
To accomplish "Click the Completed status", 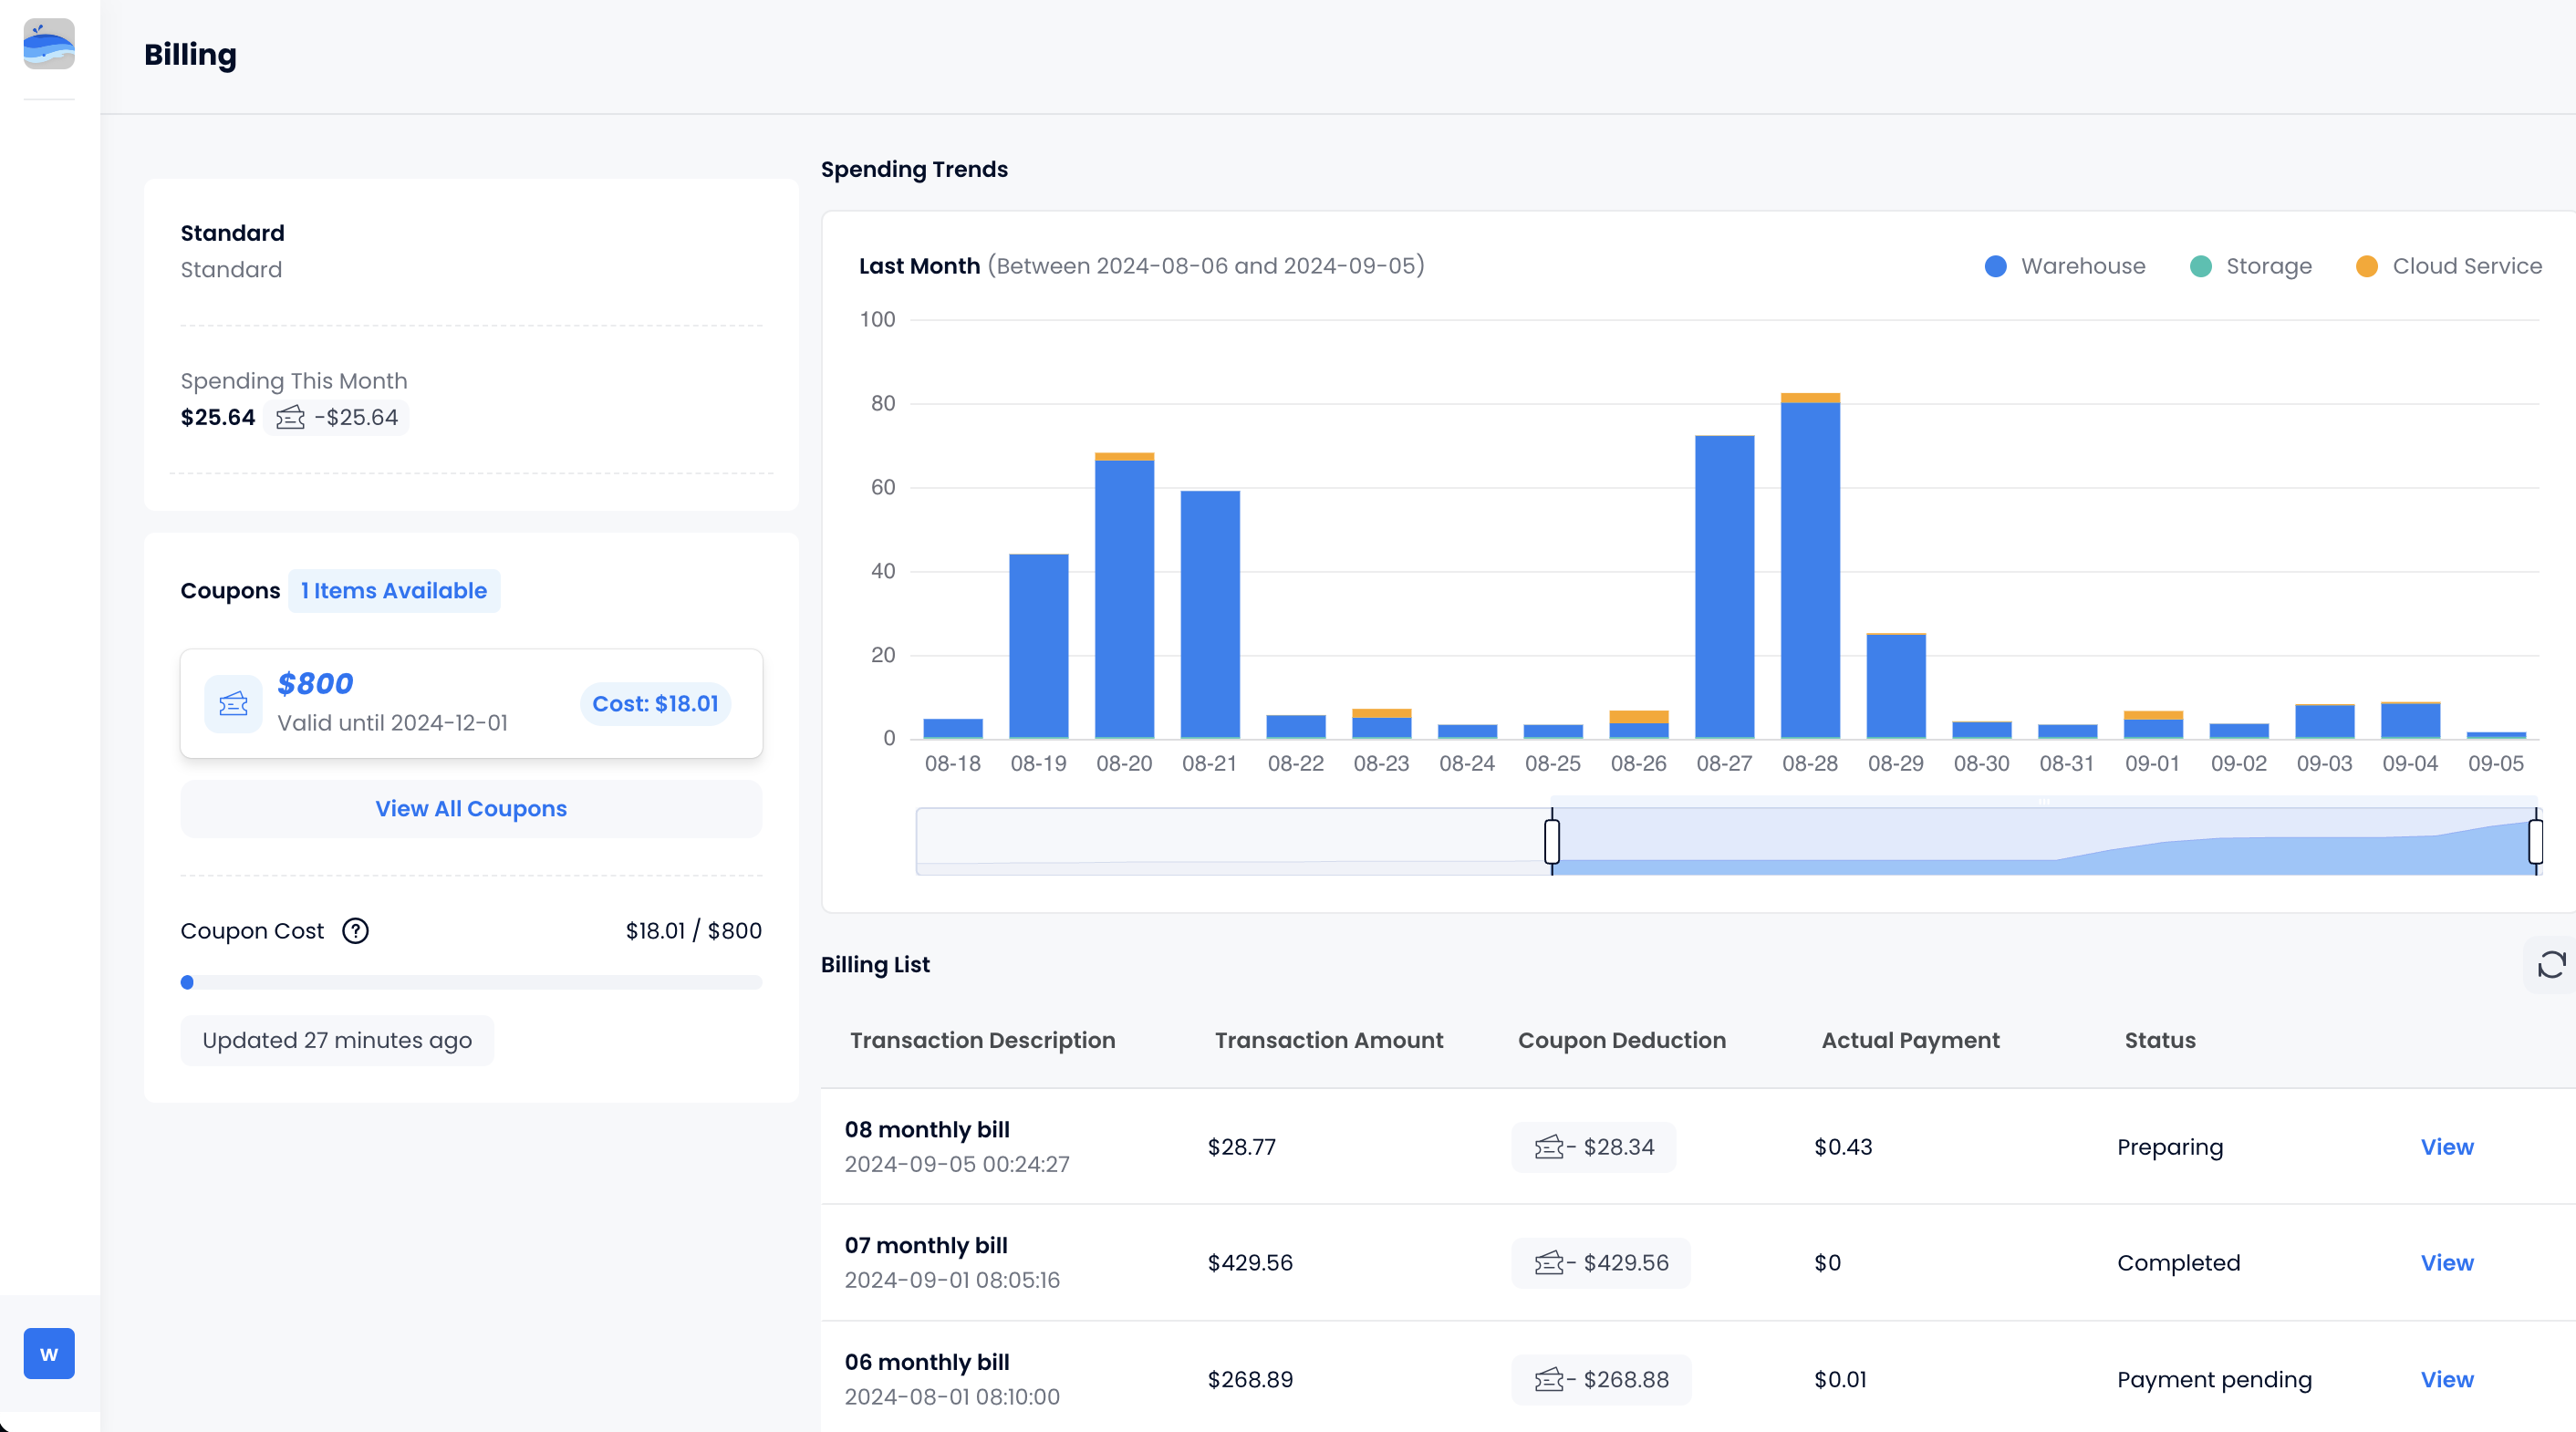I will (2178, 1263).
